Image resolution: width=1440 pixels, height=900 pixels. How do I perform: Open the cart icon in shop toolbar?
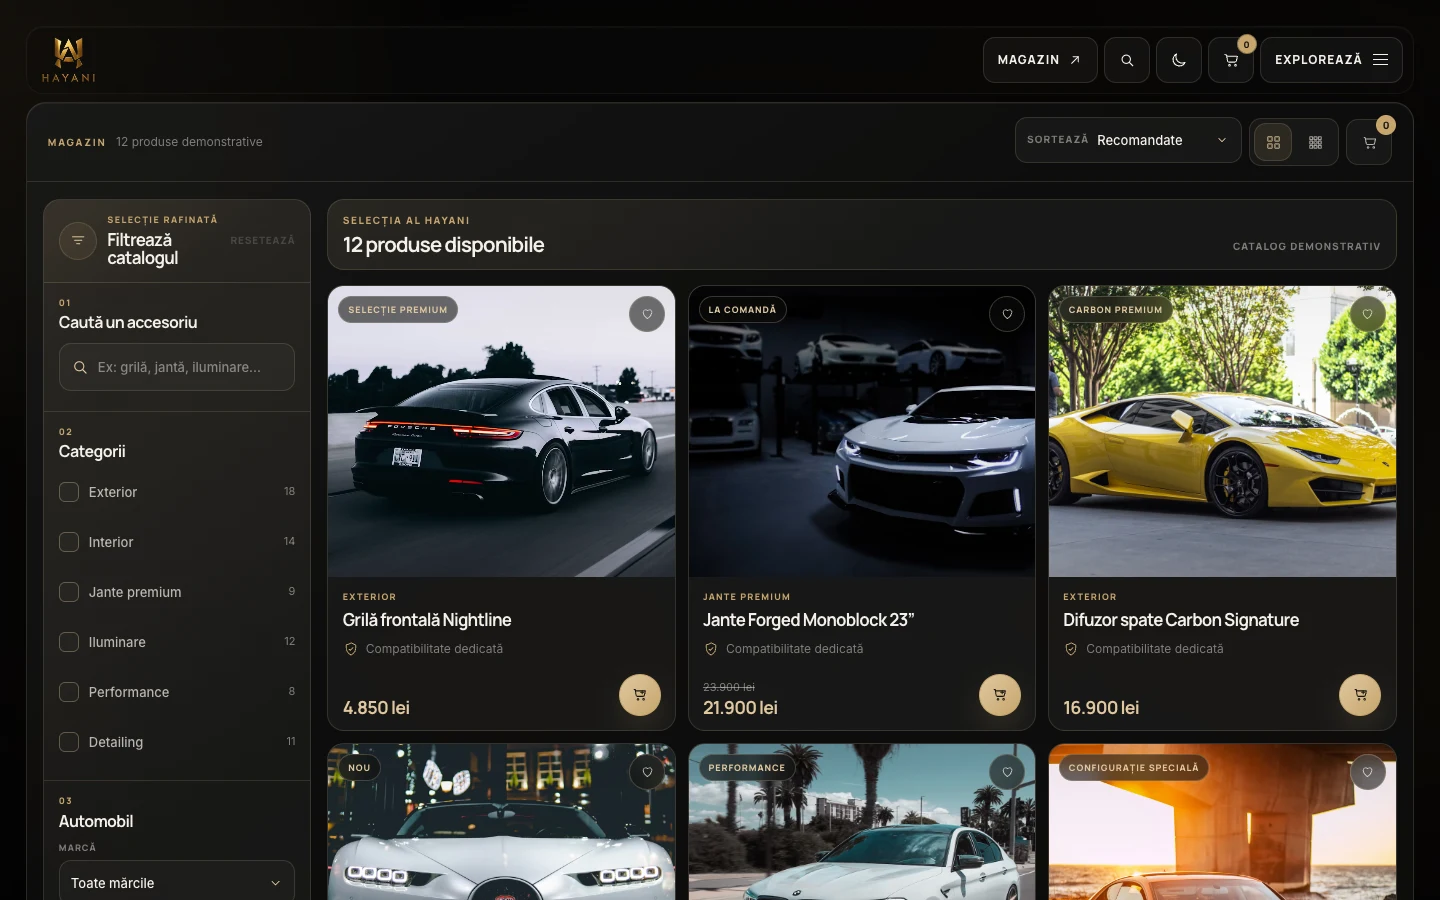coord(1369,142)
